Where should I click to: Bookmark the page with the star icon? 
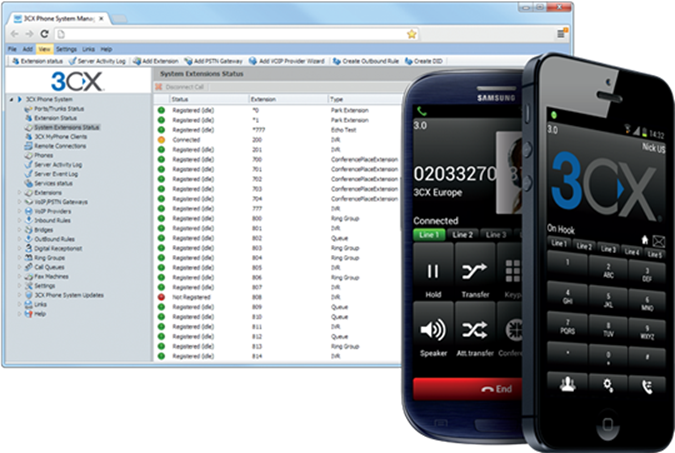pos(412,34)
